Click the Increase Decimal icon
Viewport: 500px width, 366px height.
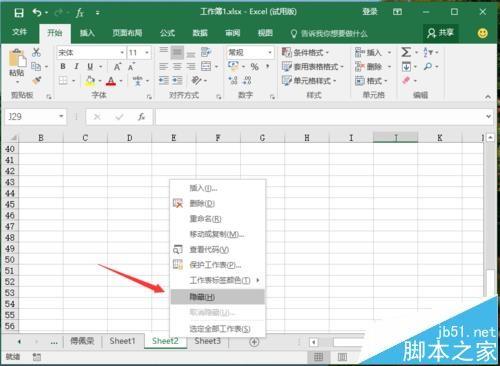[233, 80]
